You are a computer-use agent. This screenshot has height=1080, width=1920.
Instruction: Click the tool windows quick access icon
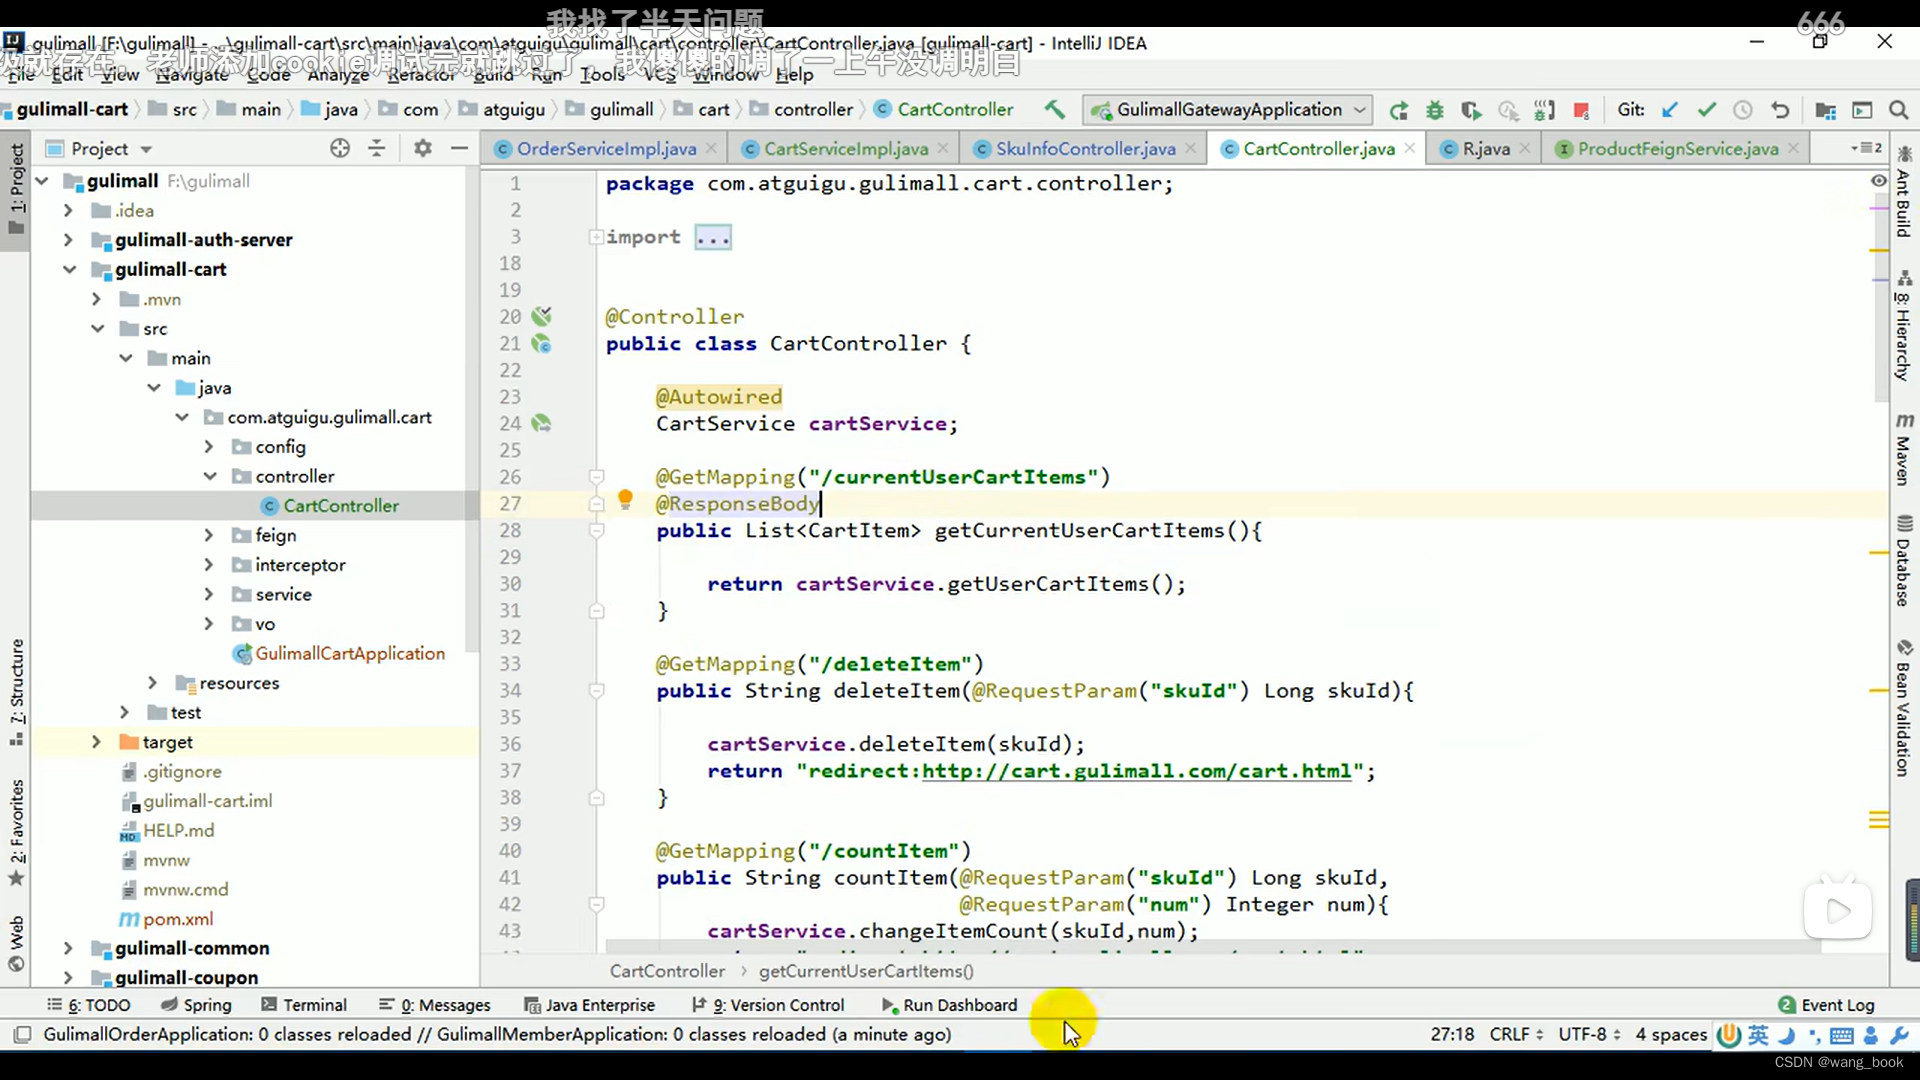(x=22, y=1034)
